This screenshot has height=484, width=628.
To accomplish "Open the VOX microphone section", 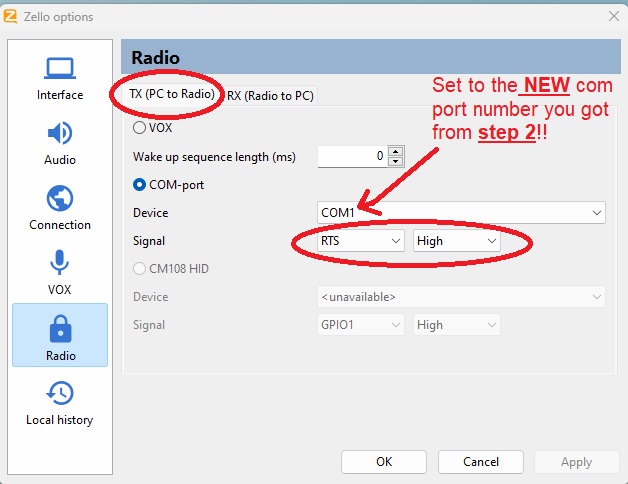I will [x=60, y=272].
